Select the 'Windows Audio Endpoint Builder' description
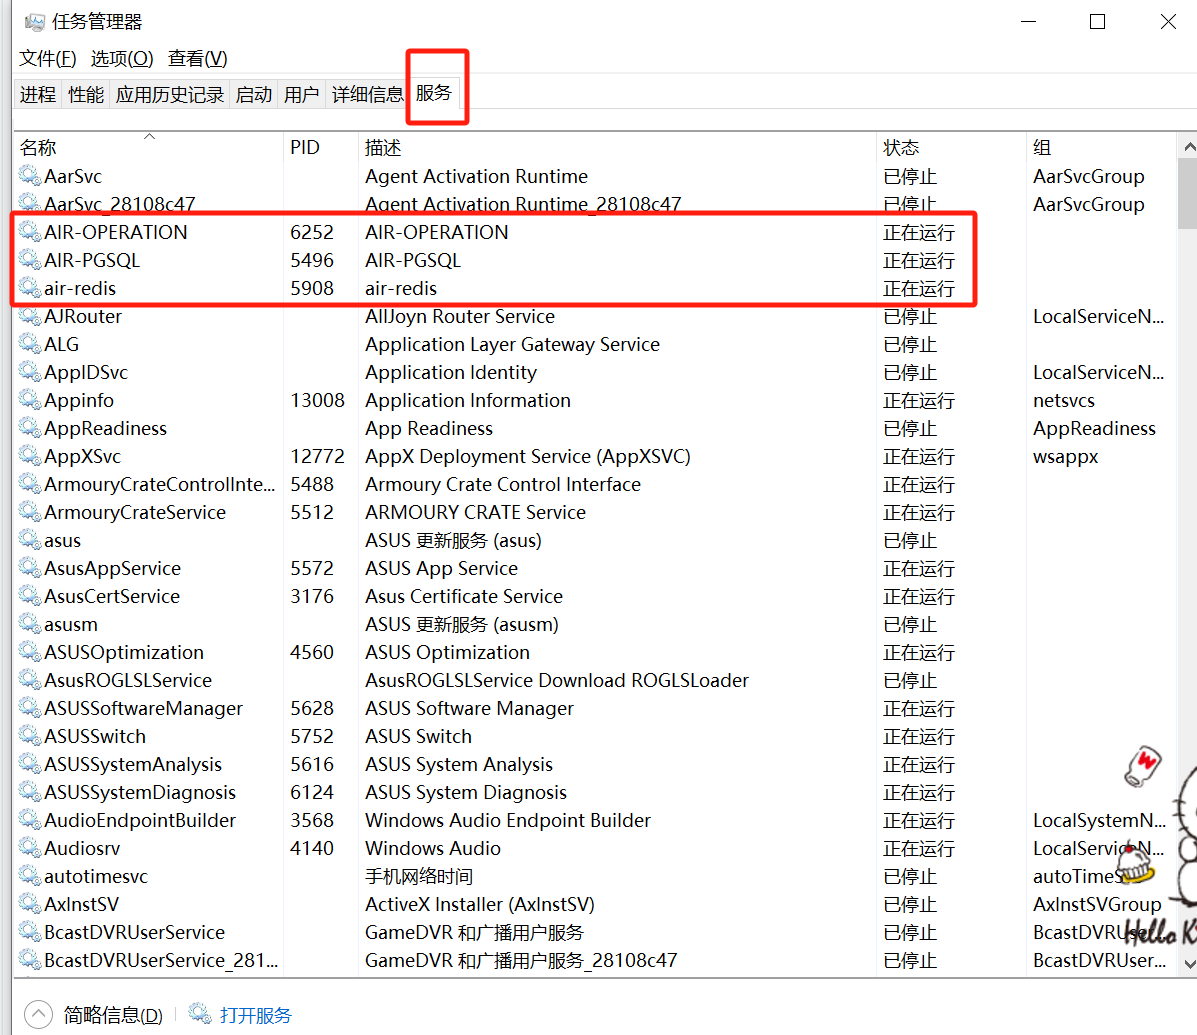This screenshot has height=1035, width=1197. 508,821
